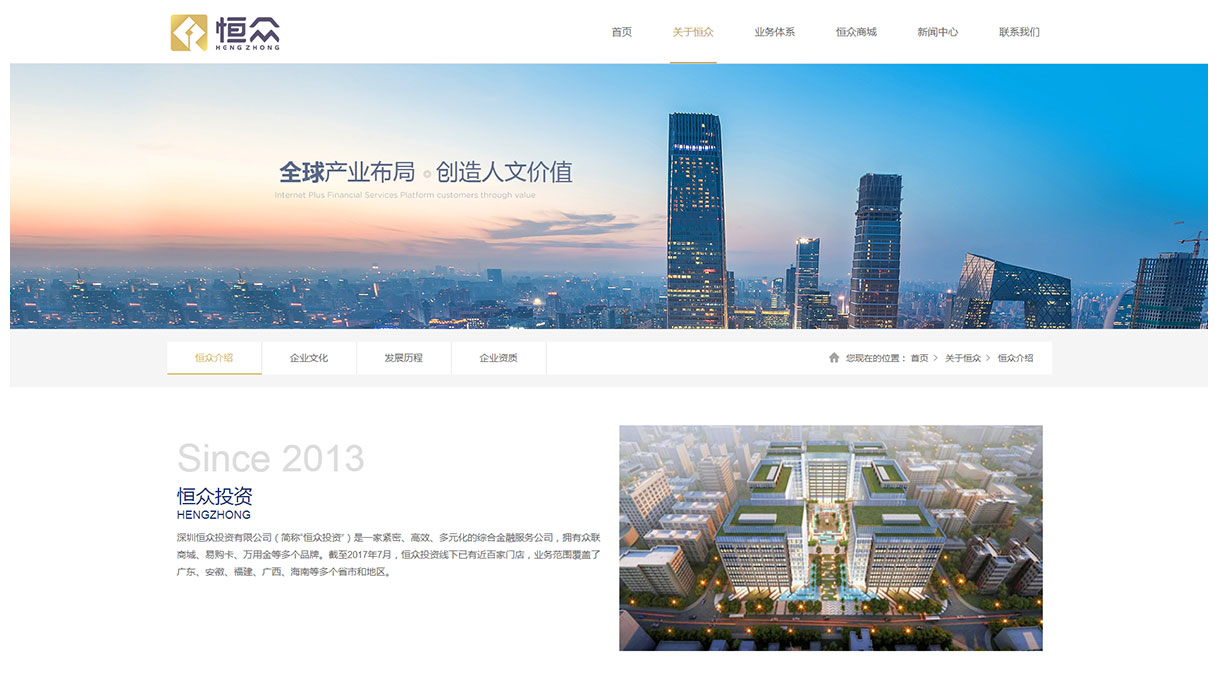Click the breadcrumb chevron right after 首页

936,358
